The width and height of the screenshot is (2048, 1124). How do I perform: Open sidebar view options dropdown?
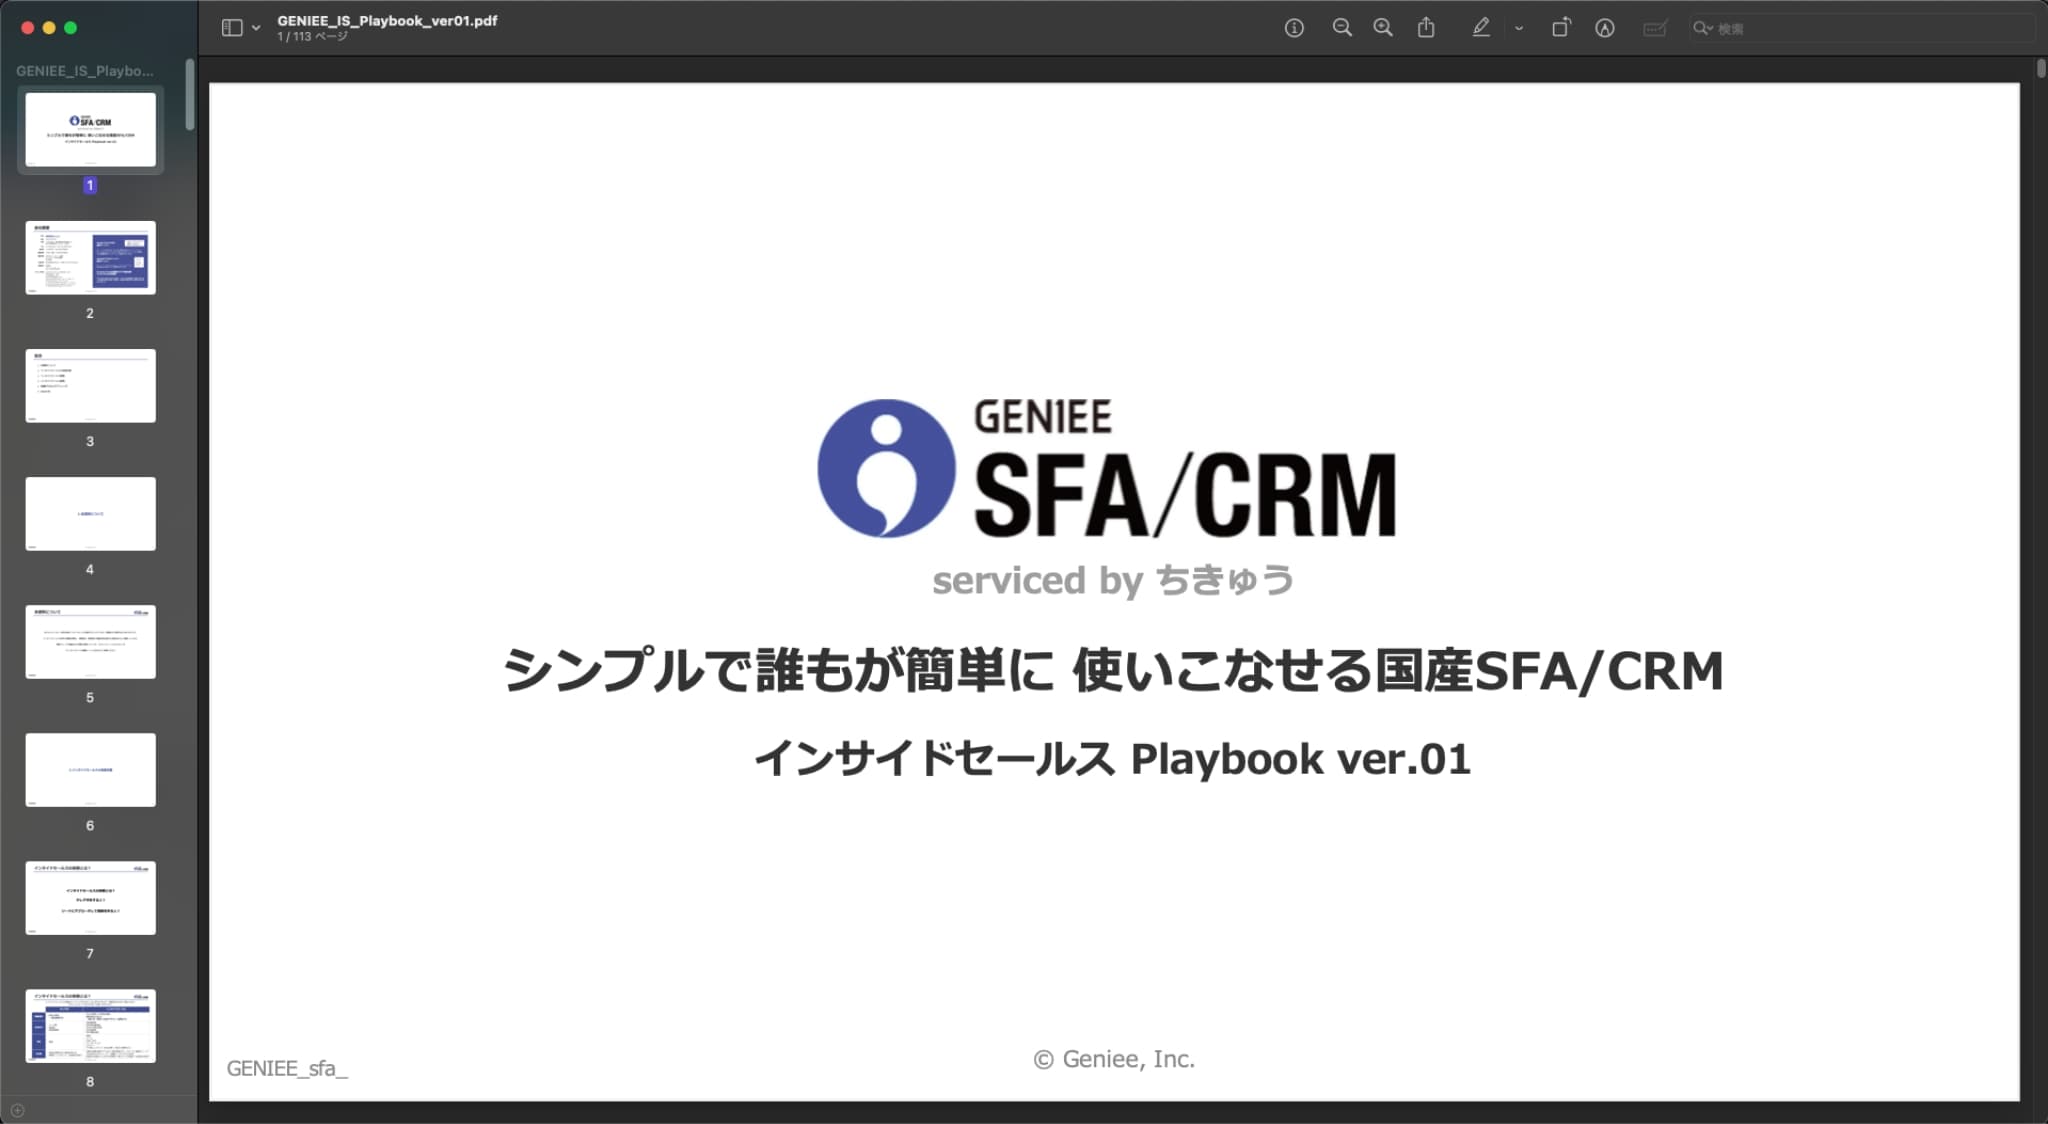[256, 28]
